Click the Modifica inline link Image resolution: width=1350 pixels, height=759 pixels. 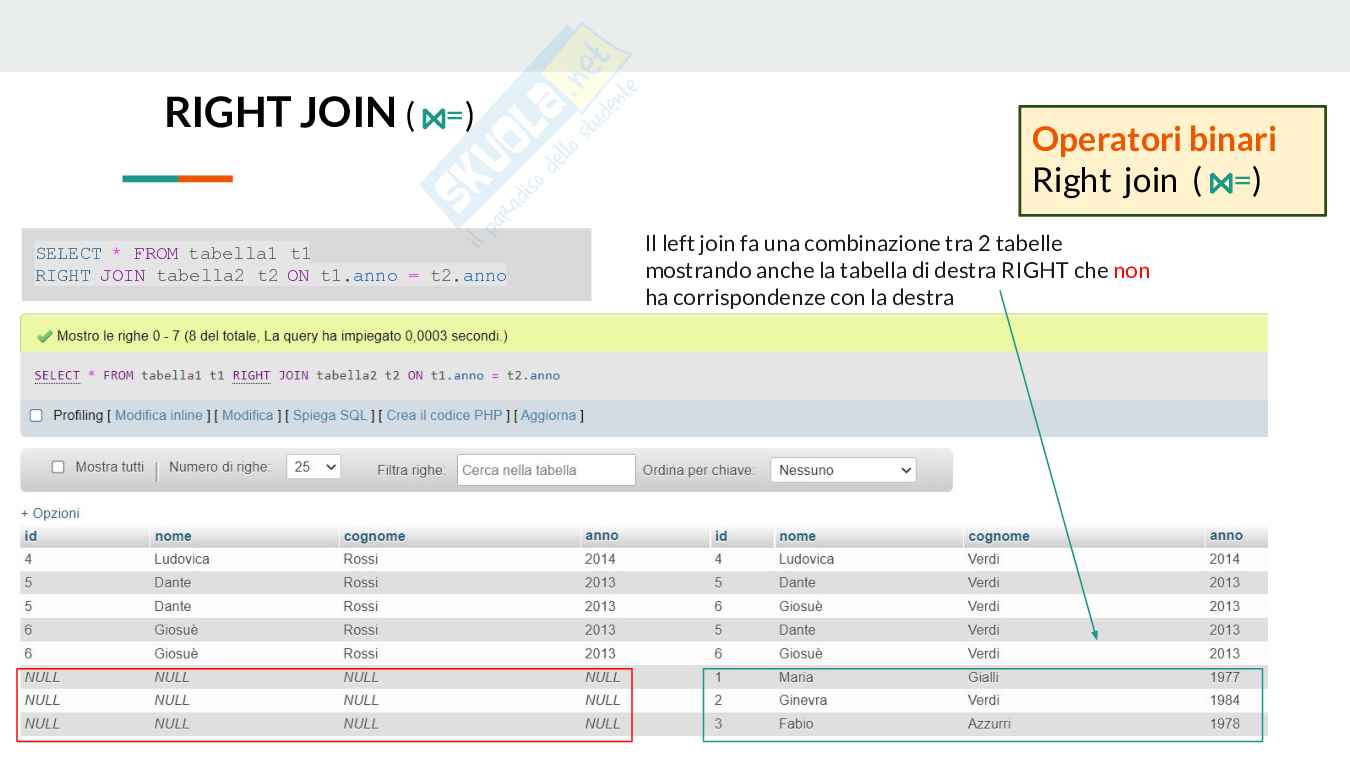(x=158, y=416)
